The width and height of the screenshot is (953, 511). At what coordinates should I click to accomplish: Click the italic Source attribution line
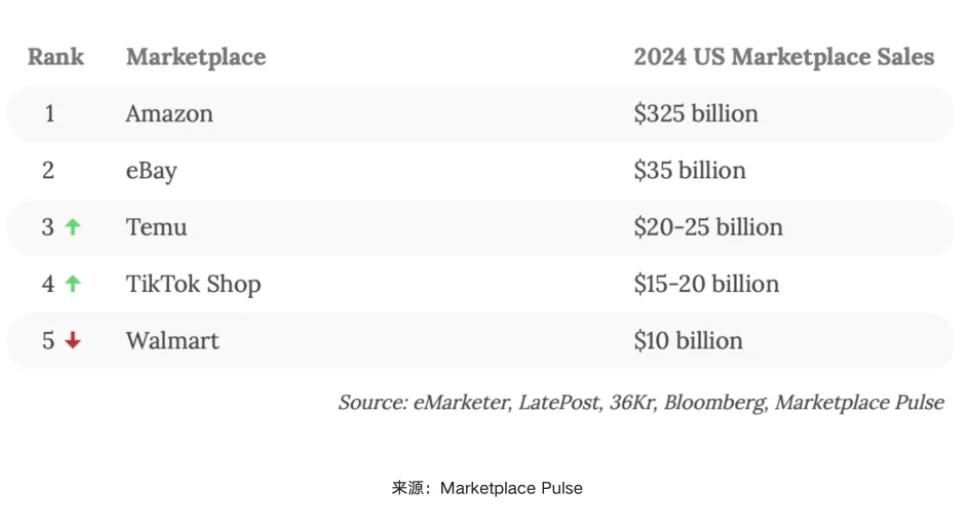(x=640, y=403)
